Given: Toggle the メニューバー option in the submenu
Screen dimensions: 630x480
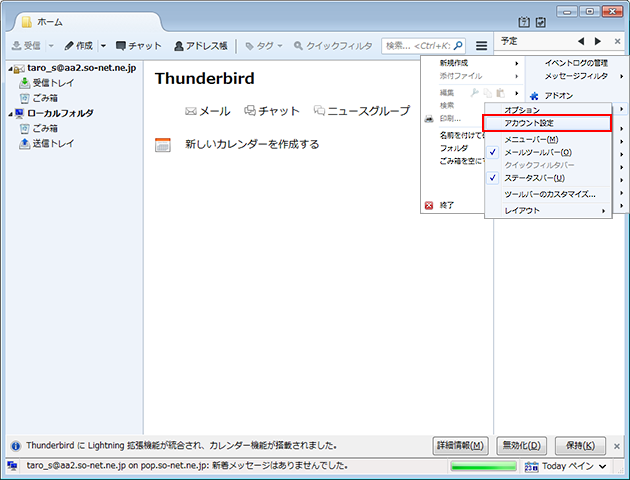Looking at the screenshot, I should [x=531, y=139].
